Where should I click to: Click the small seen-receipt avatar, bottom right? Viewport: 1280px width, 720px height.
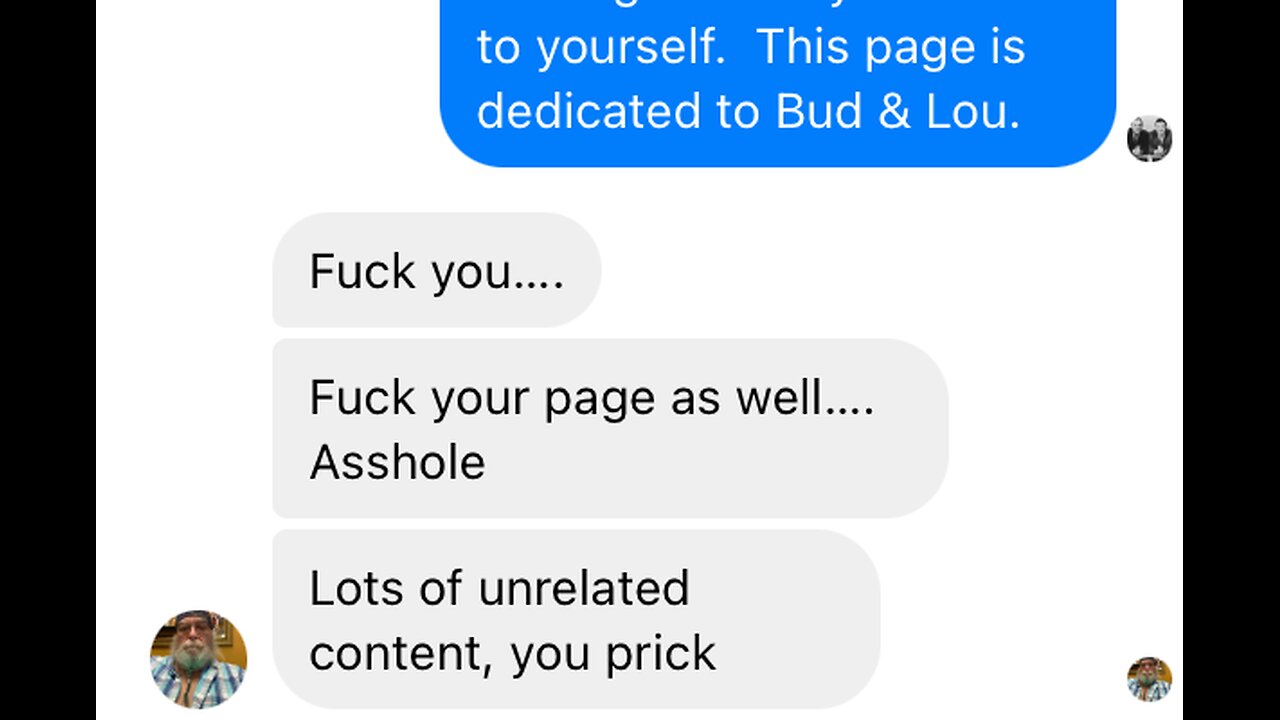point(1149,679)
